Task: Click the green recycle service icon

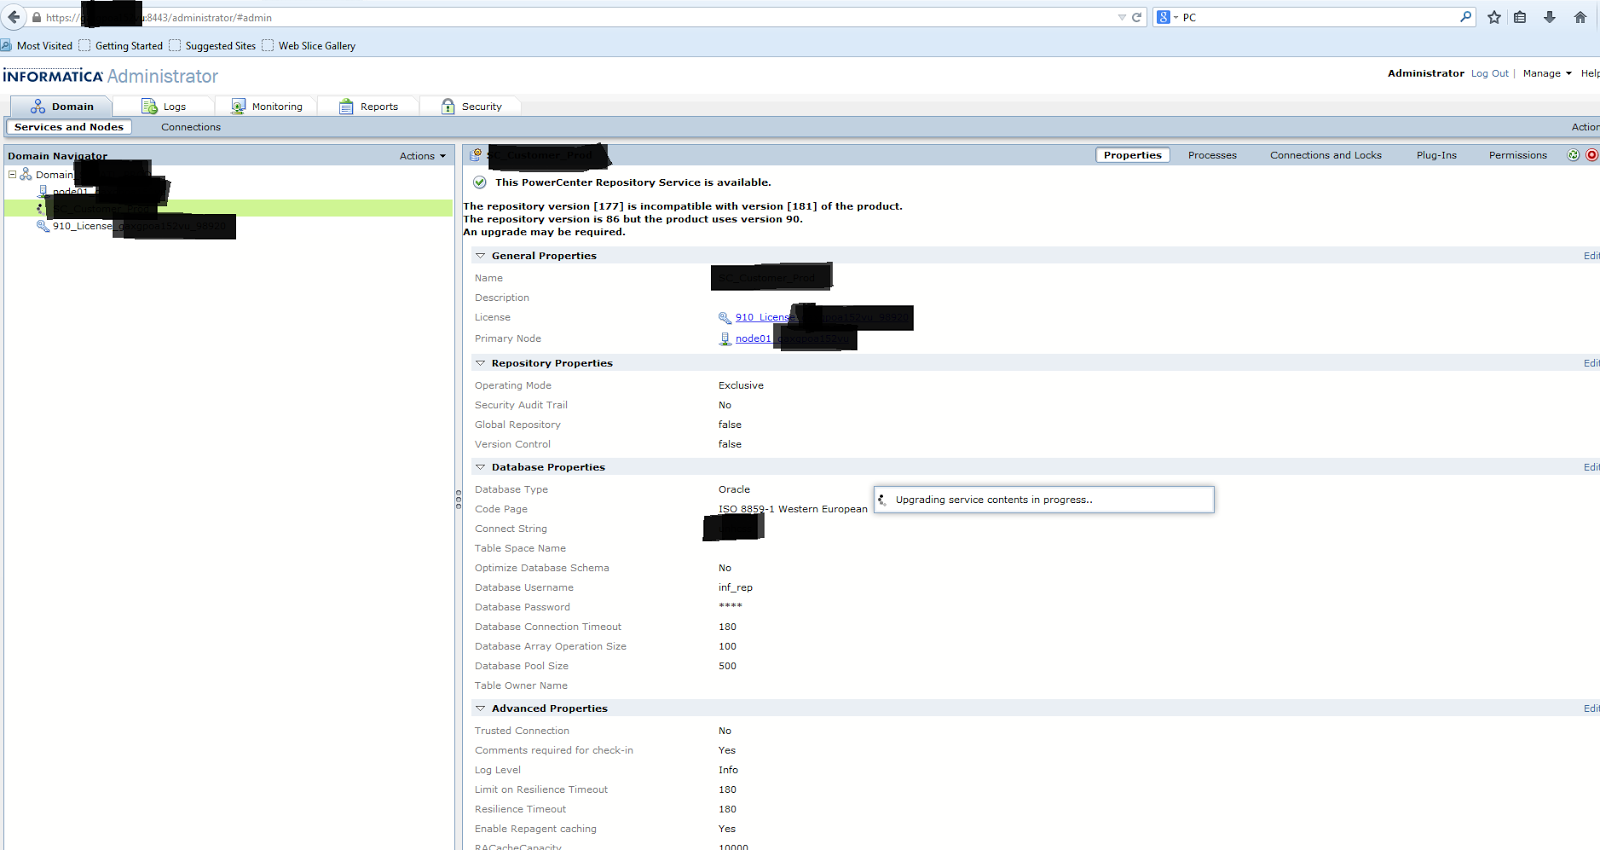Action: [1573, 155]
